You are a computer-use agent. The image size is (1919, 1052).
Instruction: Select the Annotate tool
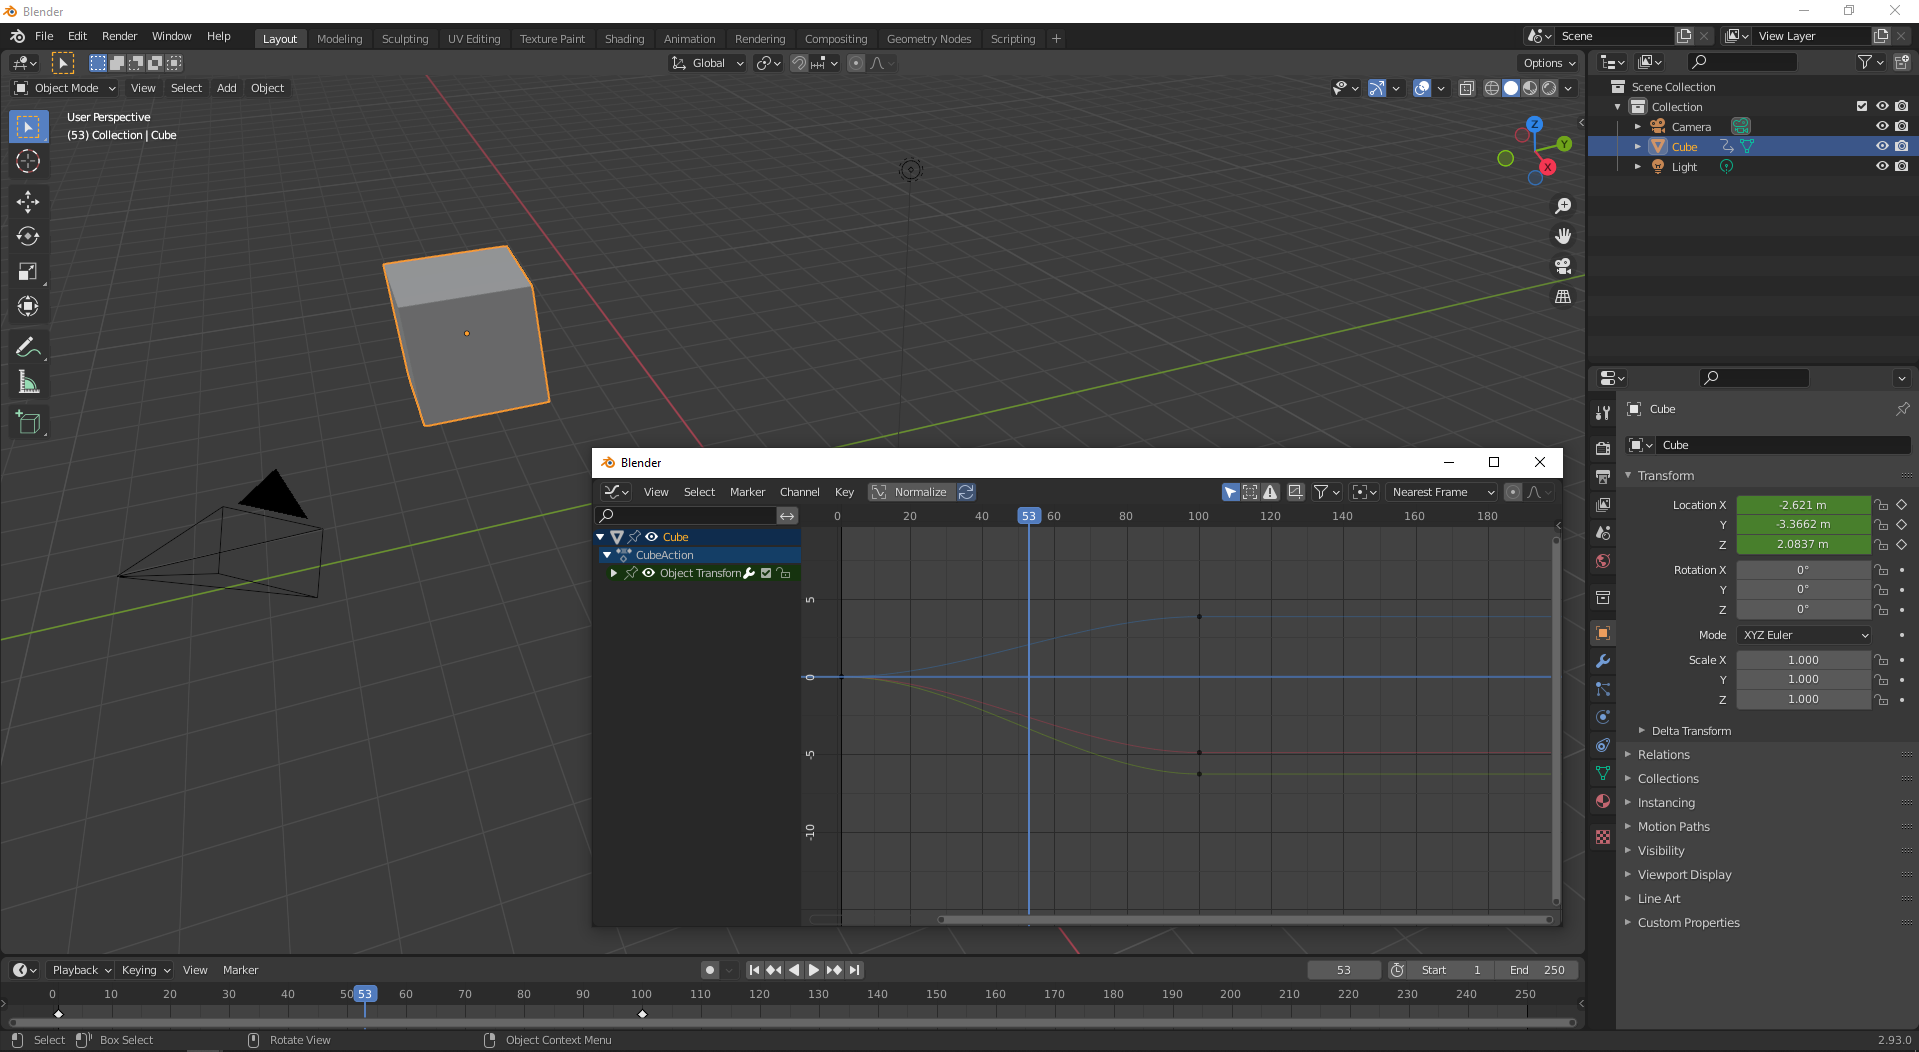pos(28,347)
